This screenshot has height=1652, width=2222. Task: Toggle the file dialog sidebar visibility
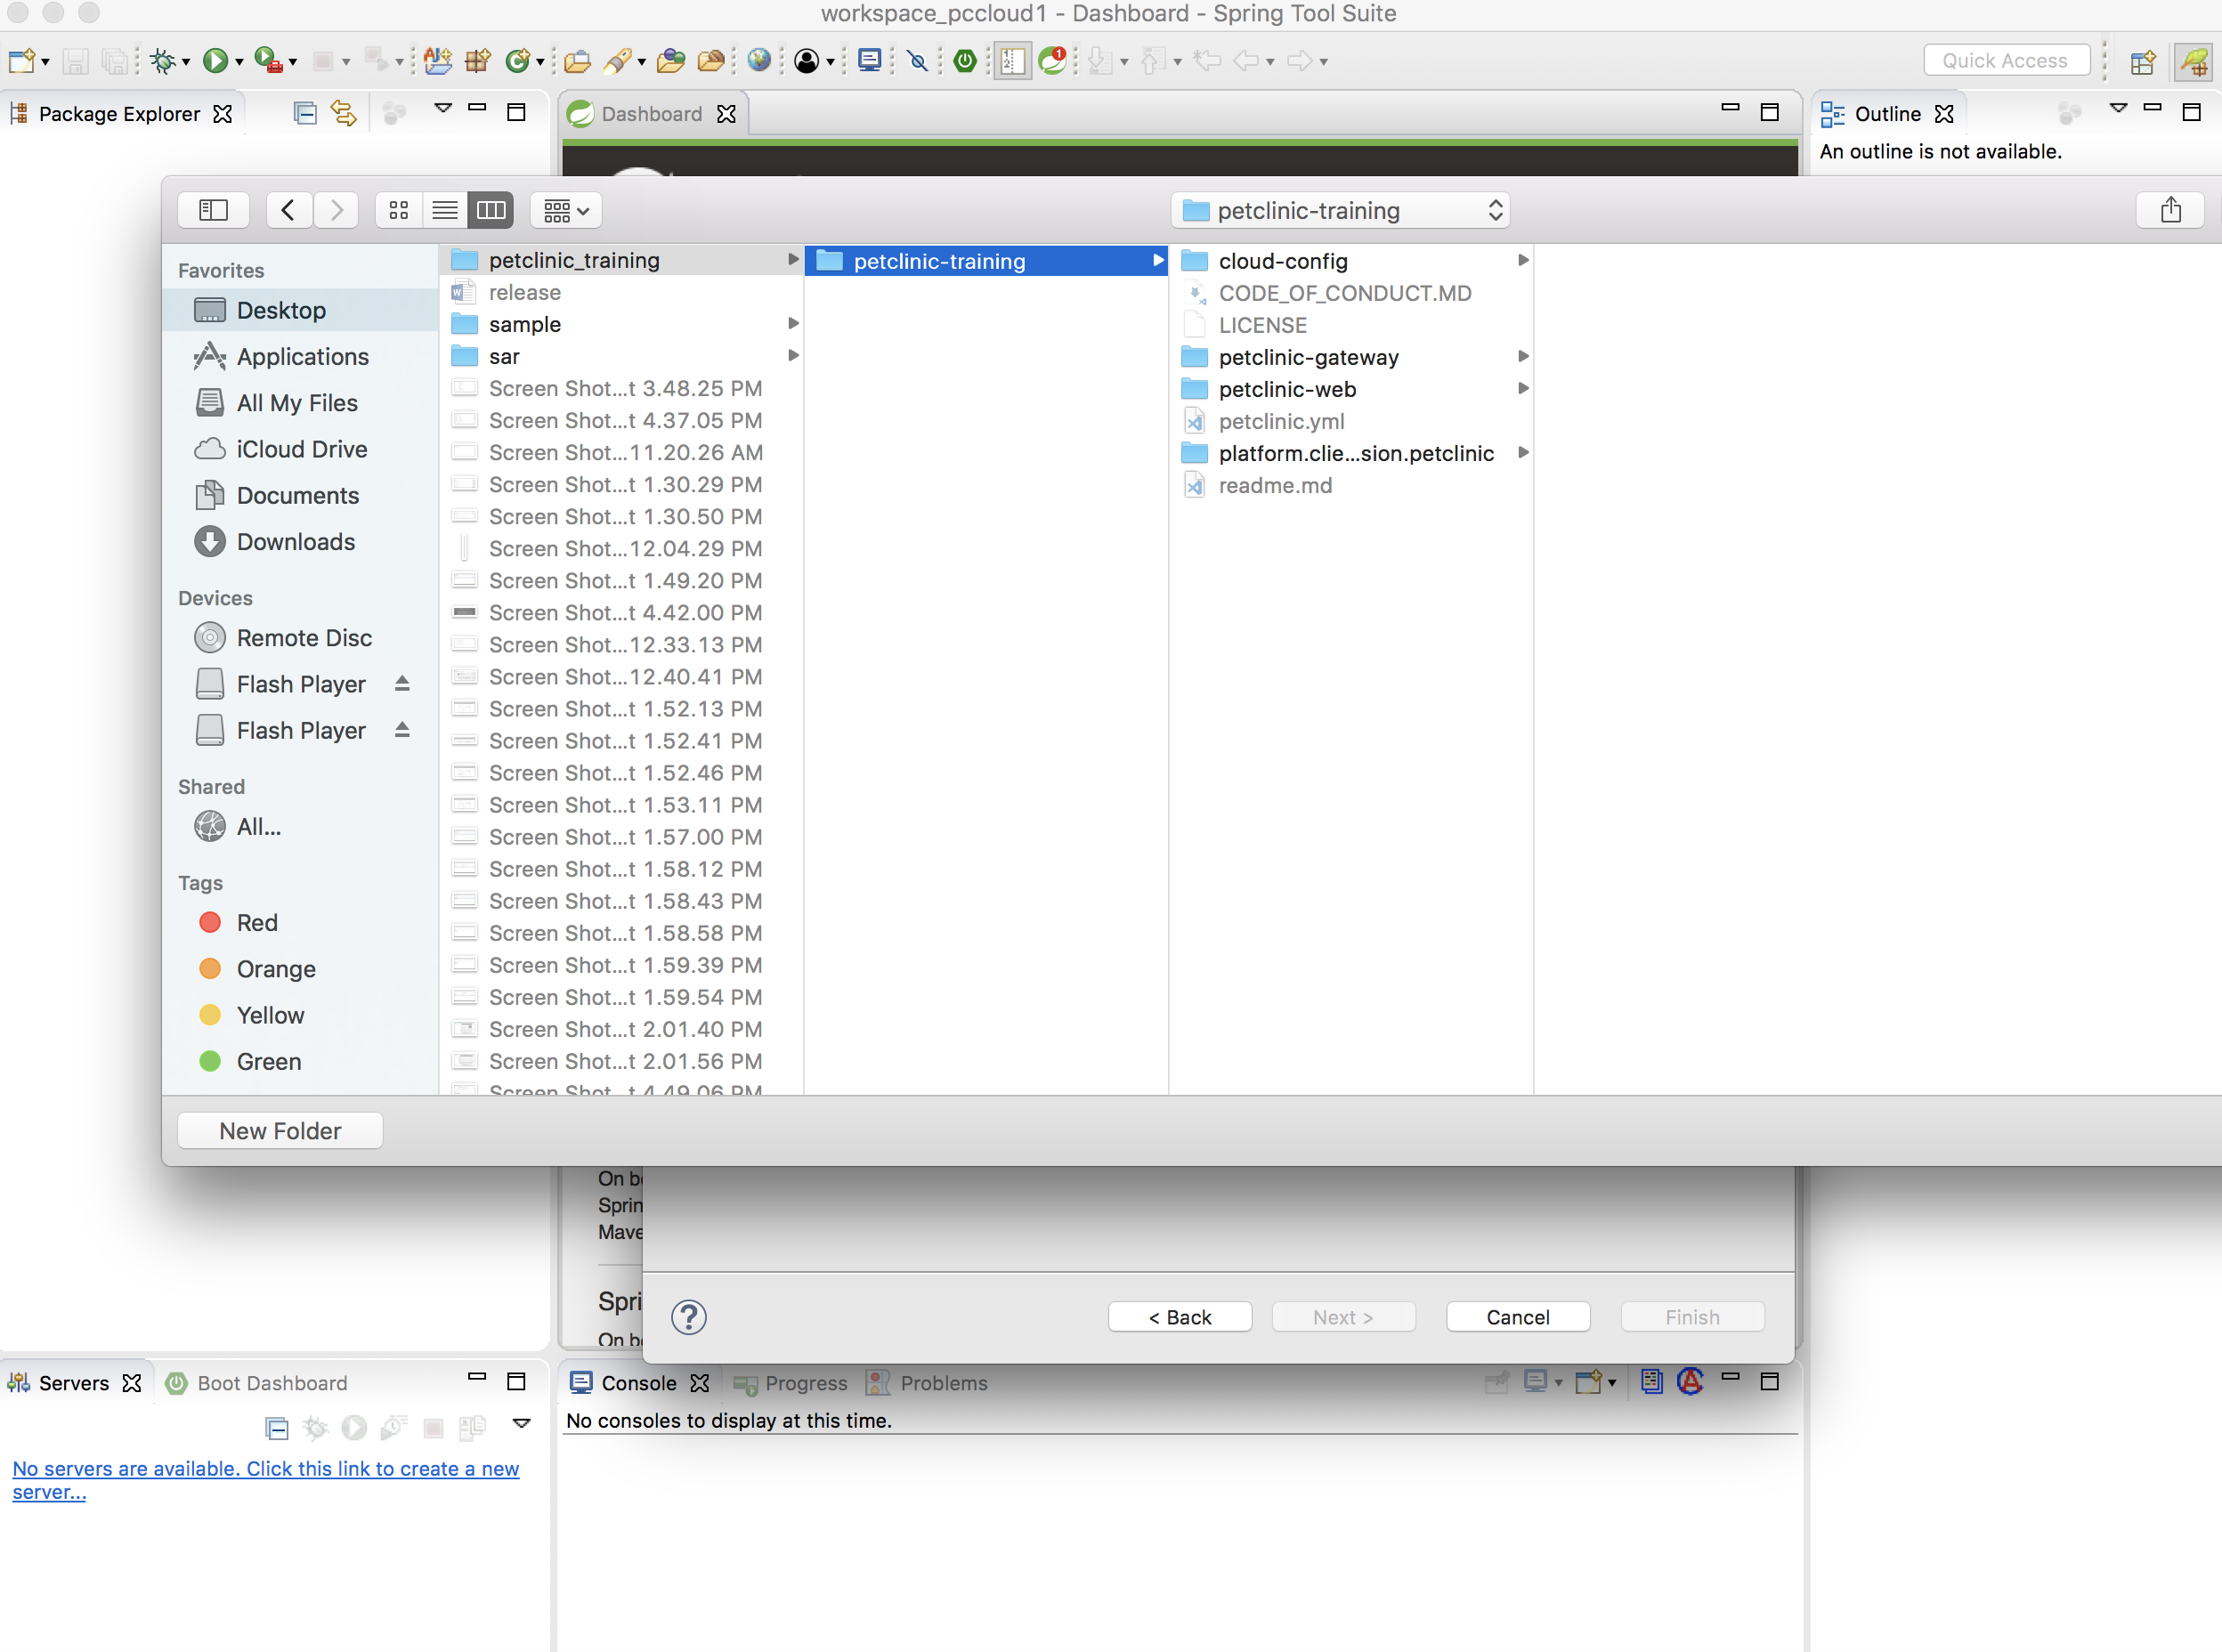pos(213,210)
